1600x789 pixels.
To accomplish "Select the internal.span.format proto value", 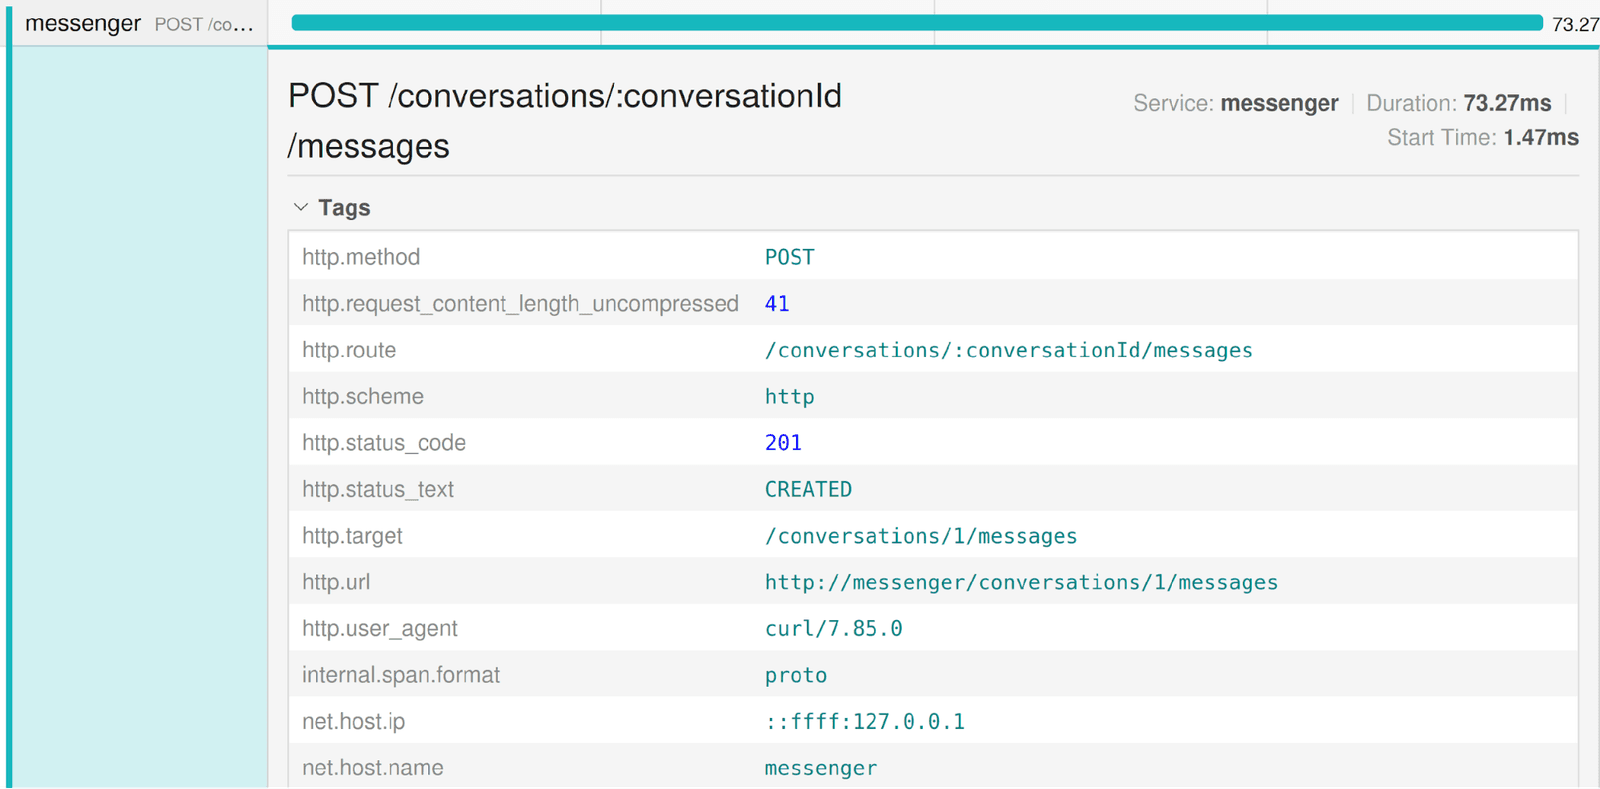I will coord(795,675).
